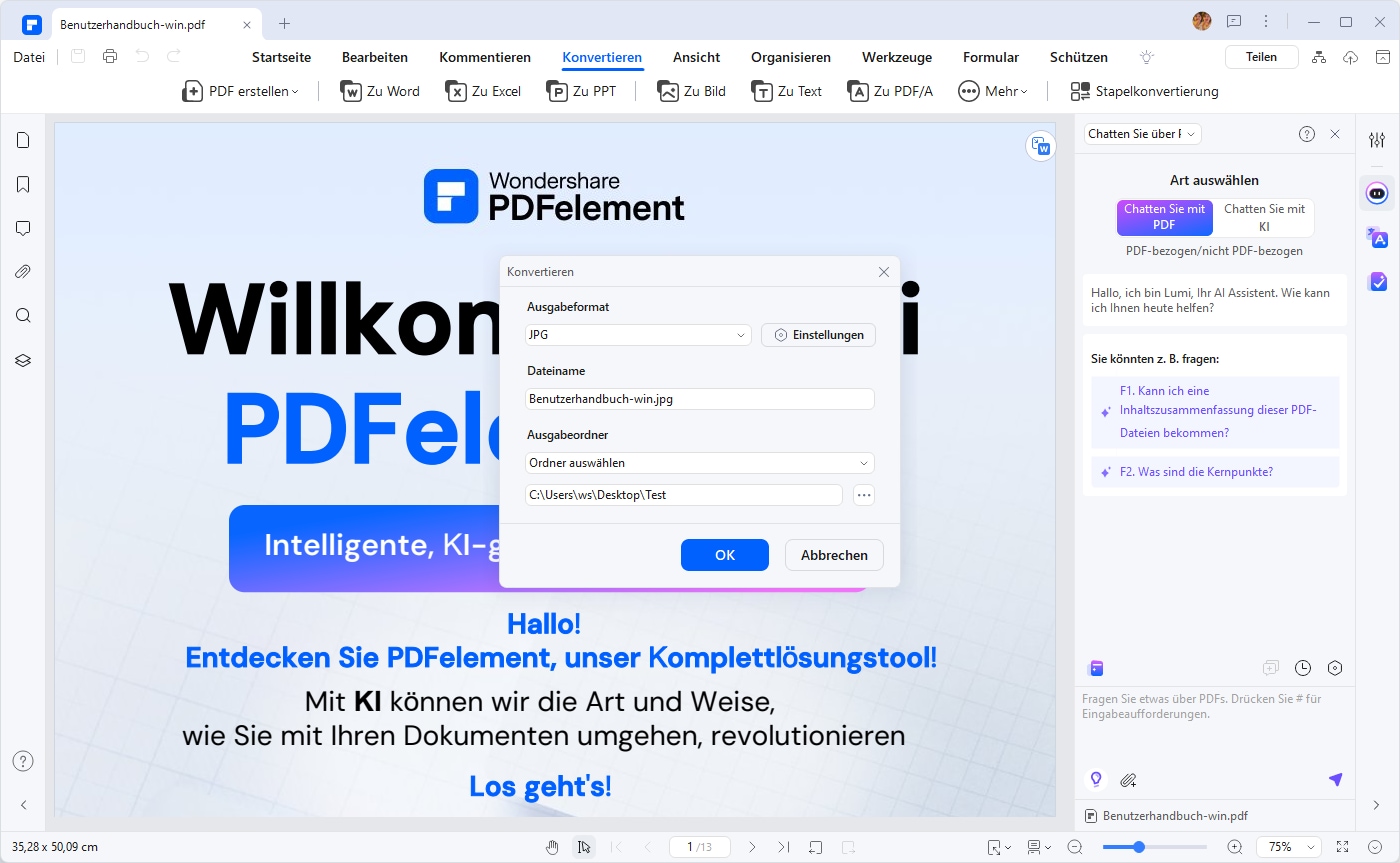Click the select cursor tool in status bar
This screenshot has width=1400, height=863.
point(584,847)
